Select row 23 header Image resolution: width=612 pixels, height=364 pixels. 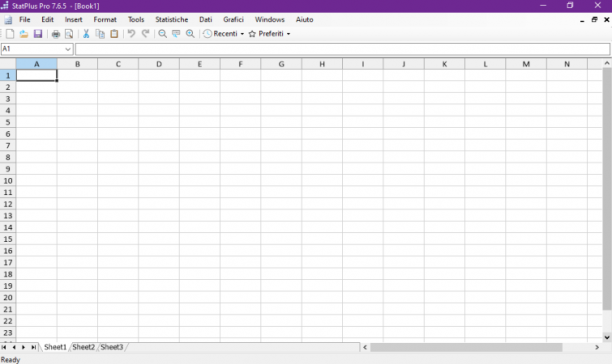[x=8, y=333]
